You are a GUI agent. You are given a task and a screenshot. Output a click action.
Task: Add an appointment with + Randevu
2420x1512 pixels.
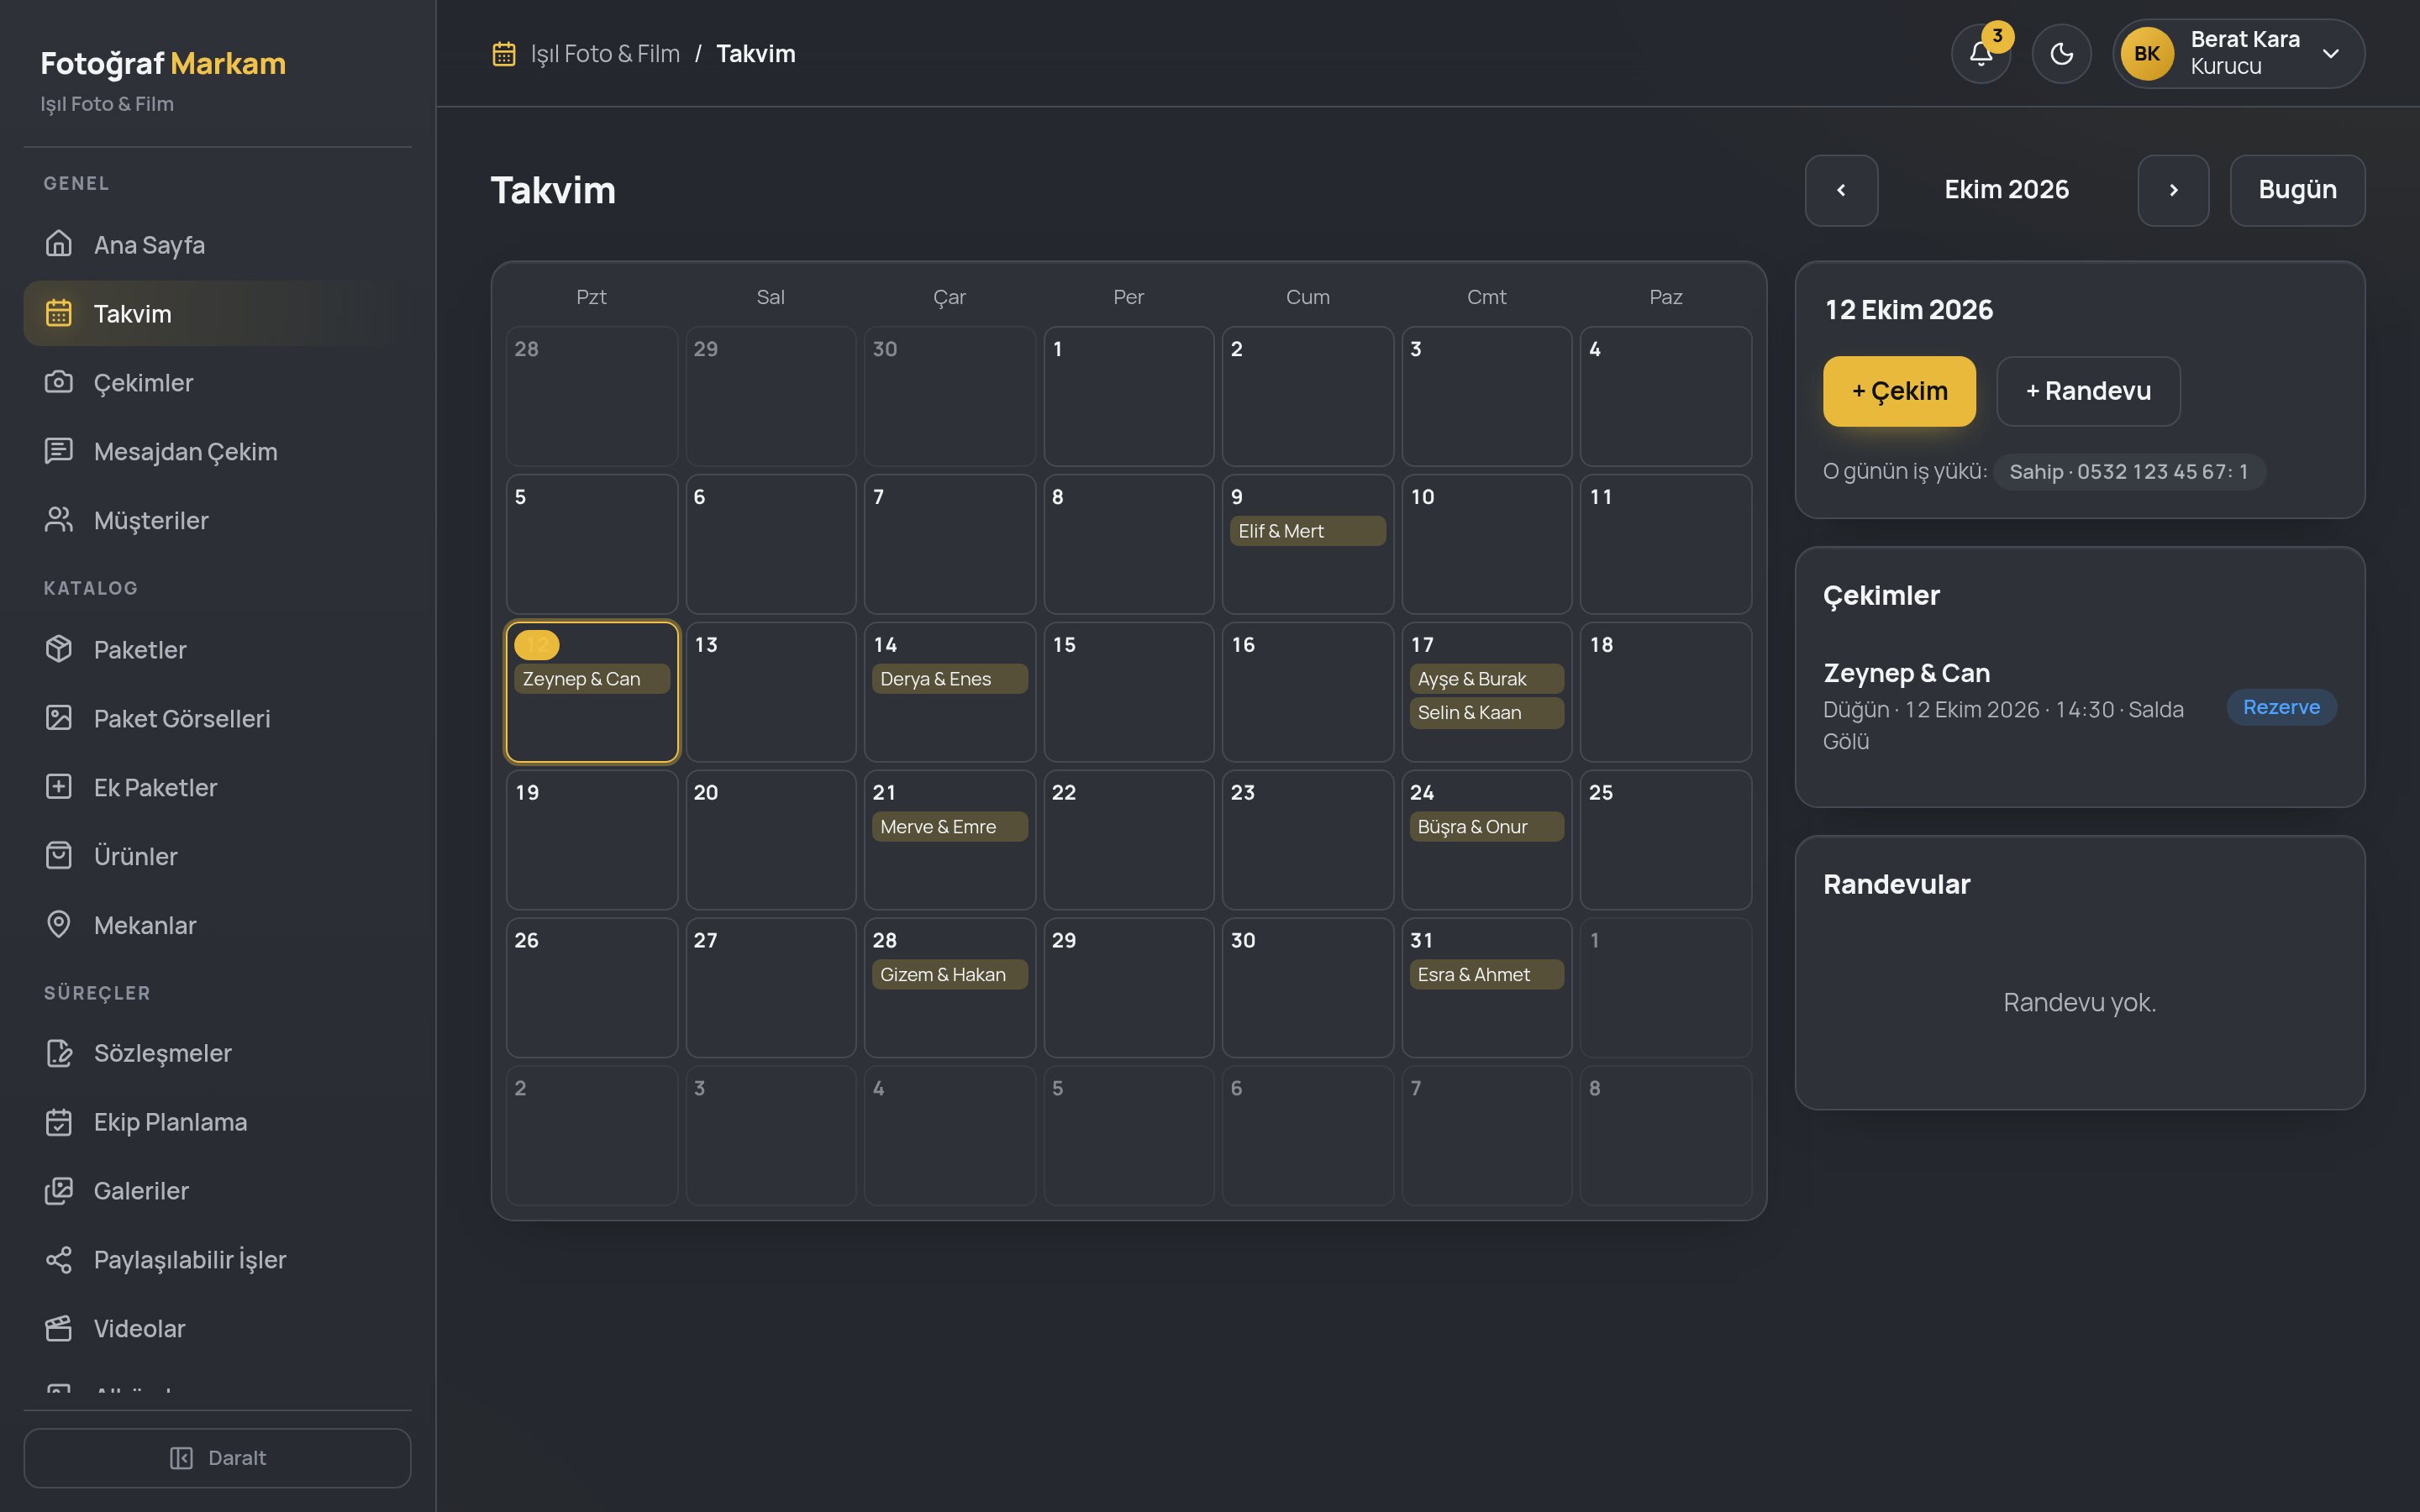(x=2088, y=391)
